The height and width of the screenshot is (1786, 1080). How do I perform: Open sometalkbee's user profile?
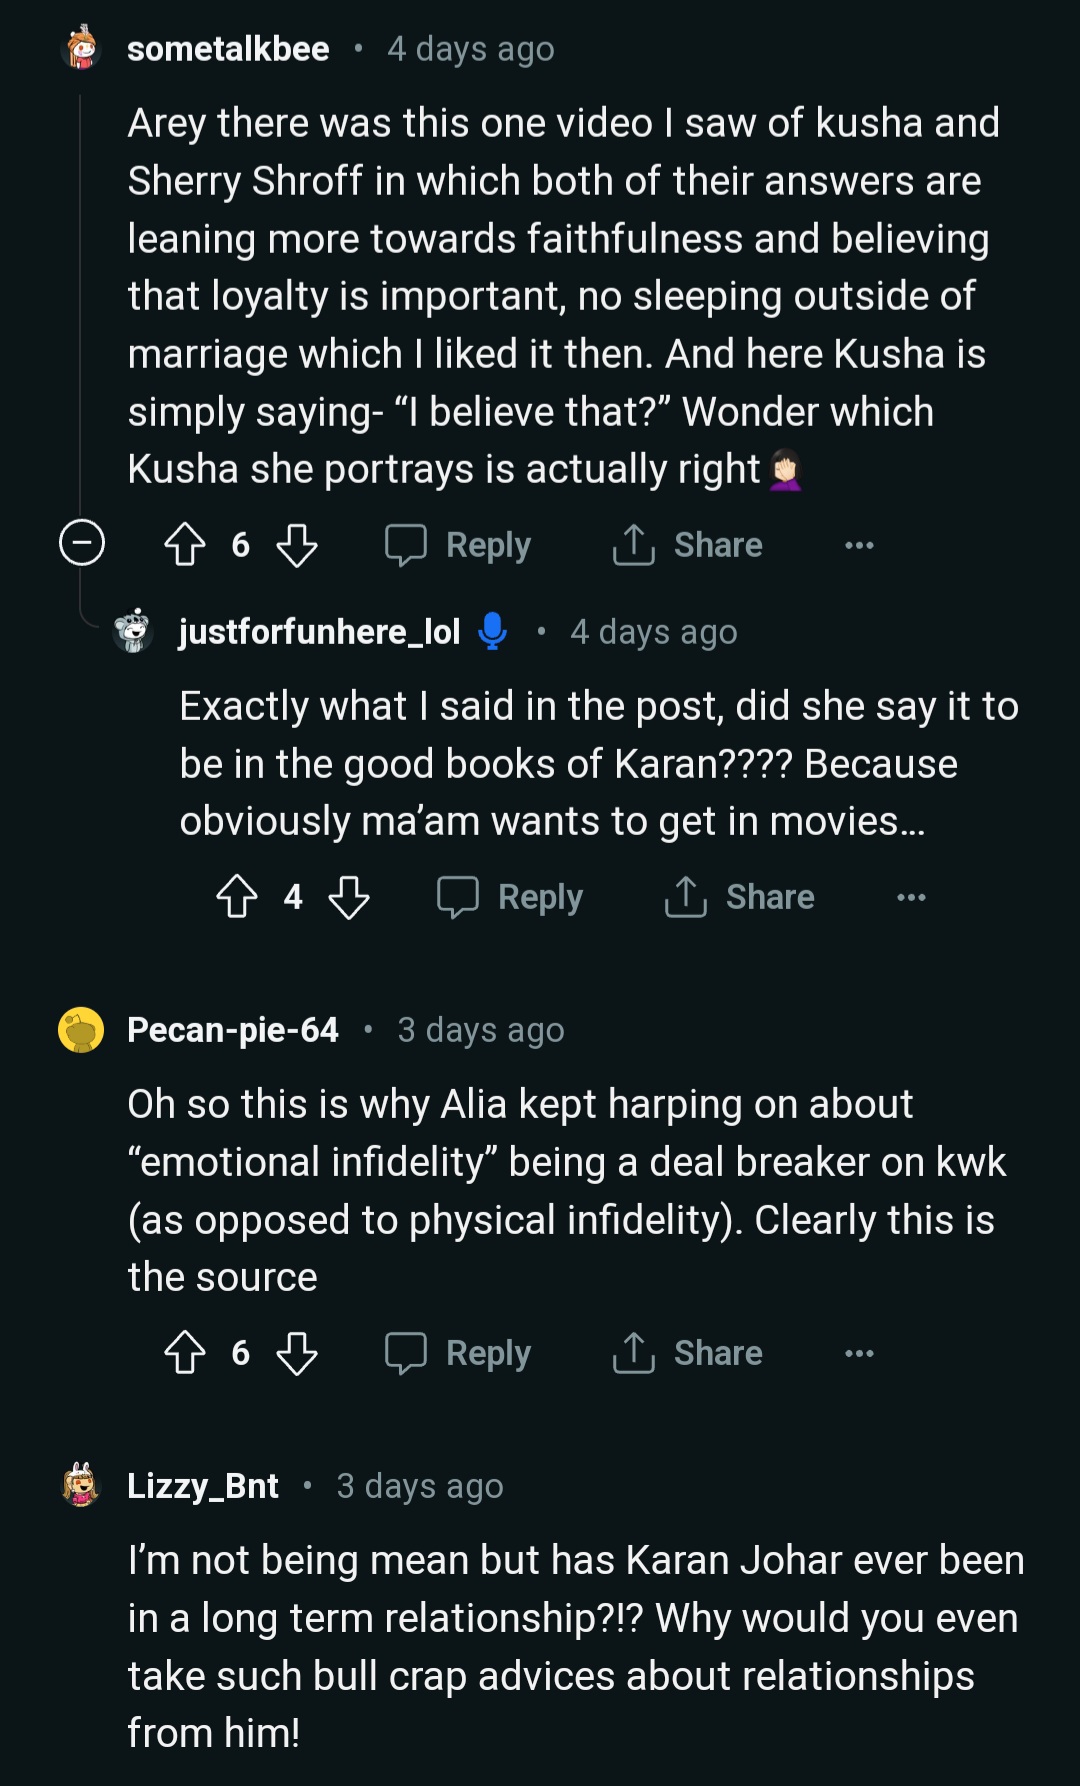[x=228, y=49]
